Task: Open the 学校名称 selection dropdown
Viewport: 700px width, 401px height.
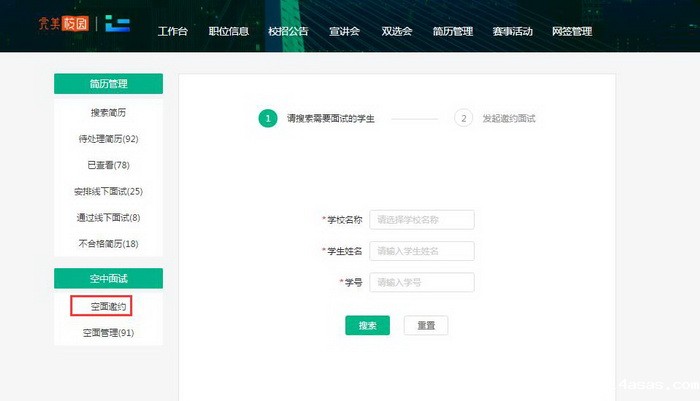Action: [421, 219]
